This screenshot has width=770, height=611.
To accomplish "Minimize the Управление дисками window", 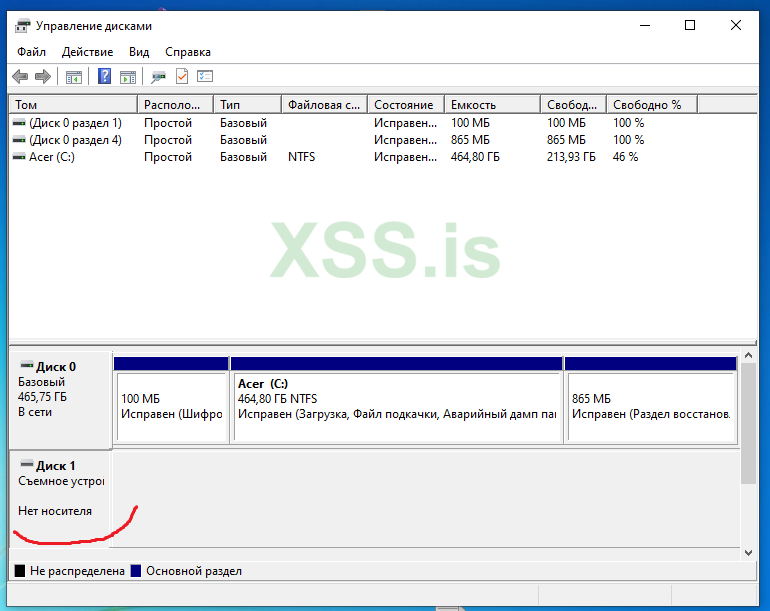I will coord(645,25).
